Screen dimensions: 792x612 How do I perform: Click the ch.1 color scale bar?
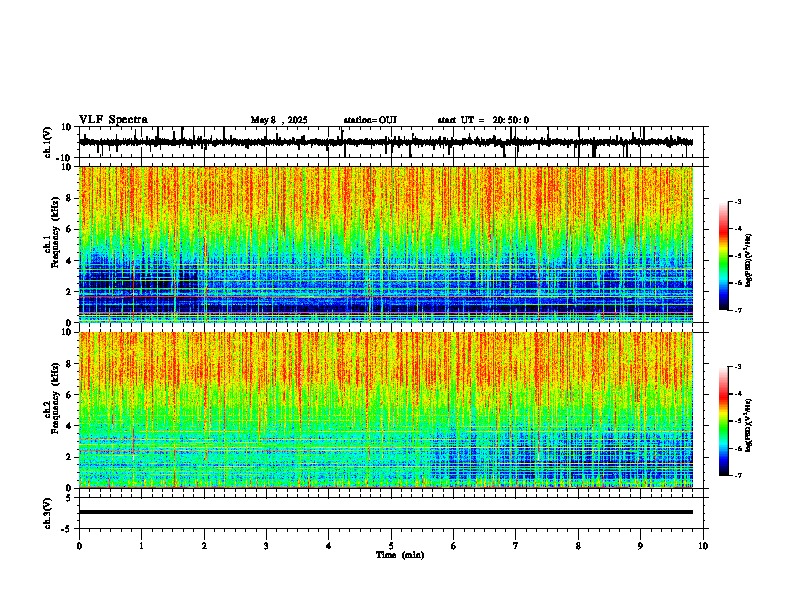coord(724,256)
